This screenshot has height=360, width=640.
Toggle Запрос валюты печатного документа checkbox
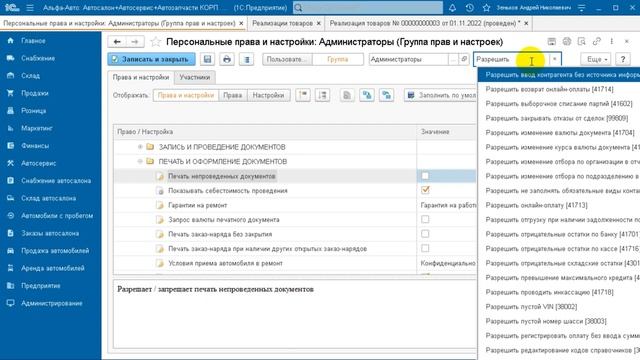click(425, 220)
